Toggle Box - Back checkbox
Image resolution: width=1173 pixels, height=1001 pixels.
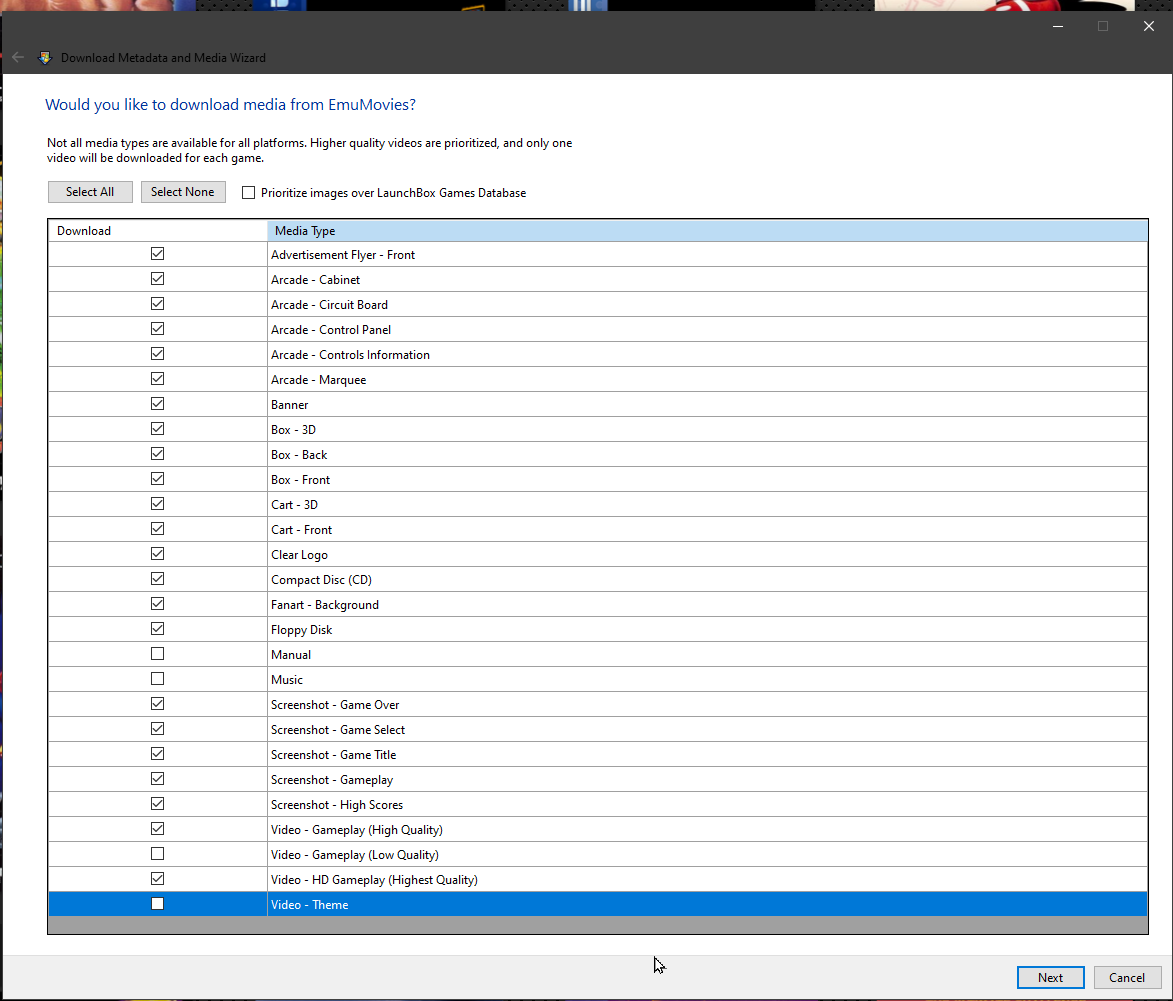click(157, 454)
